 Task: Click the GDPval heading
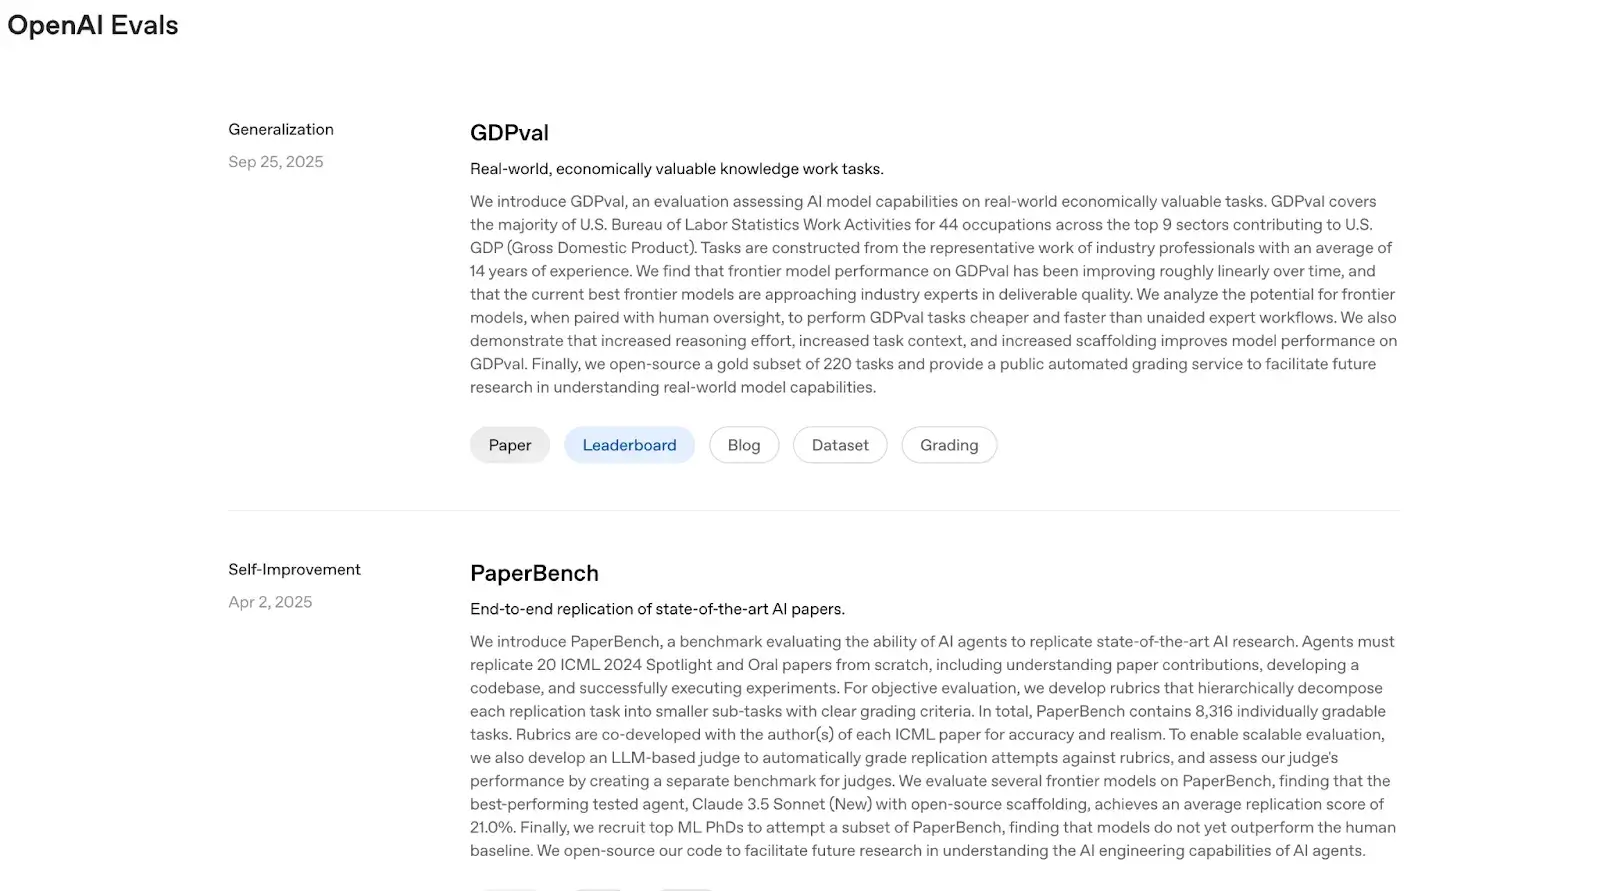click(509, 133)
